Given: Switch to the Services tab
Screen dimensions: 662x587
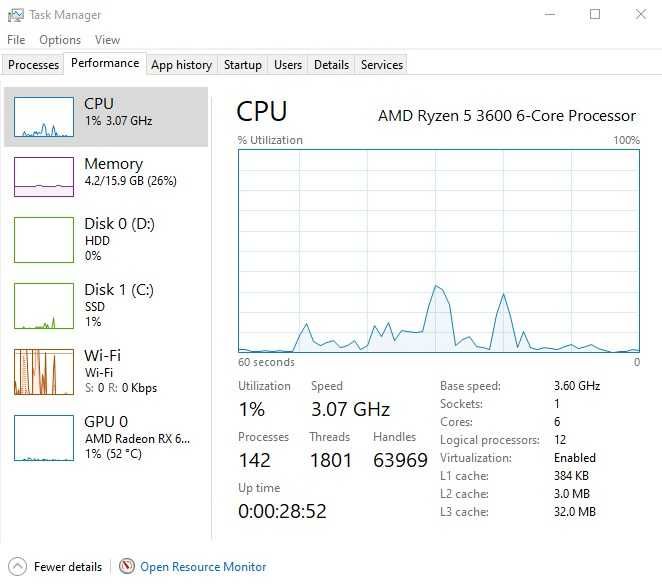Looking at the screenshot, I should [382, 65].
